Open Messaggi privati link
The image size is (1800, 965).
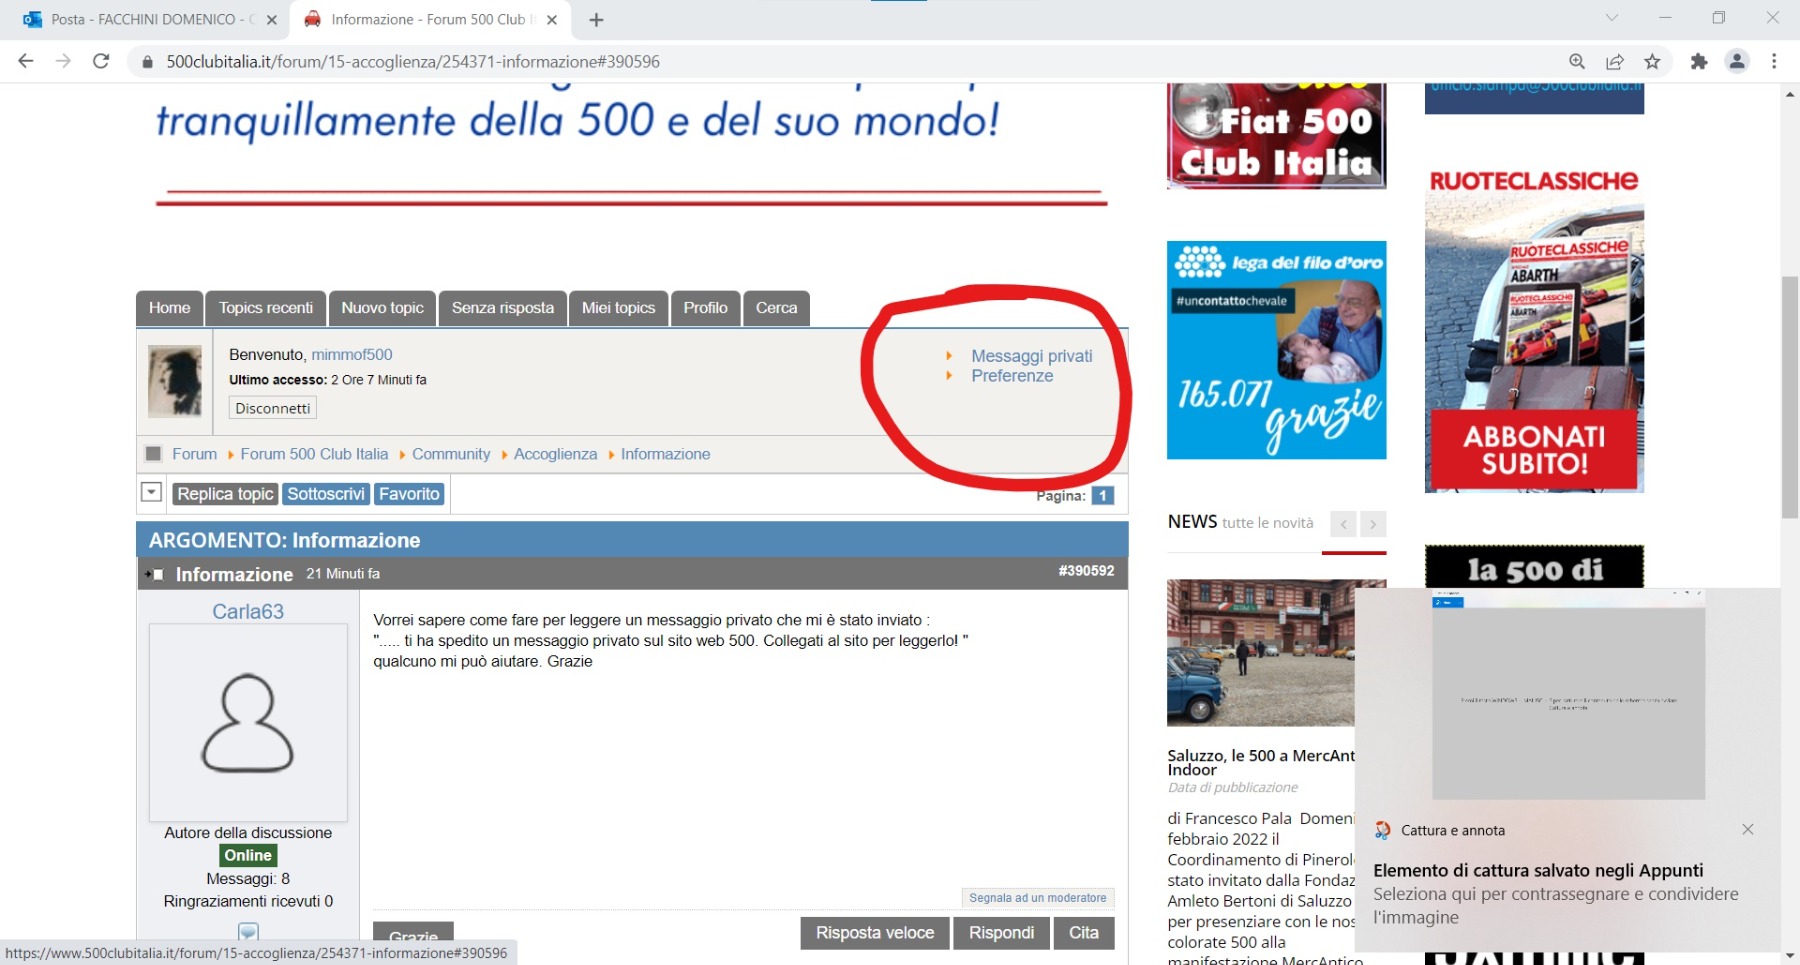point(1032,356)
